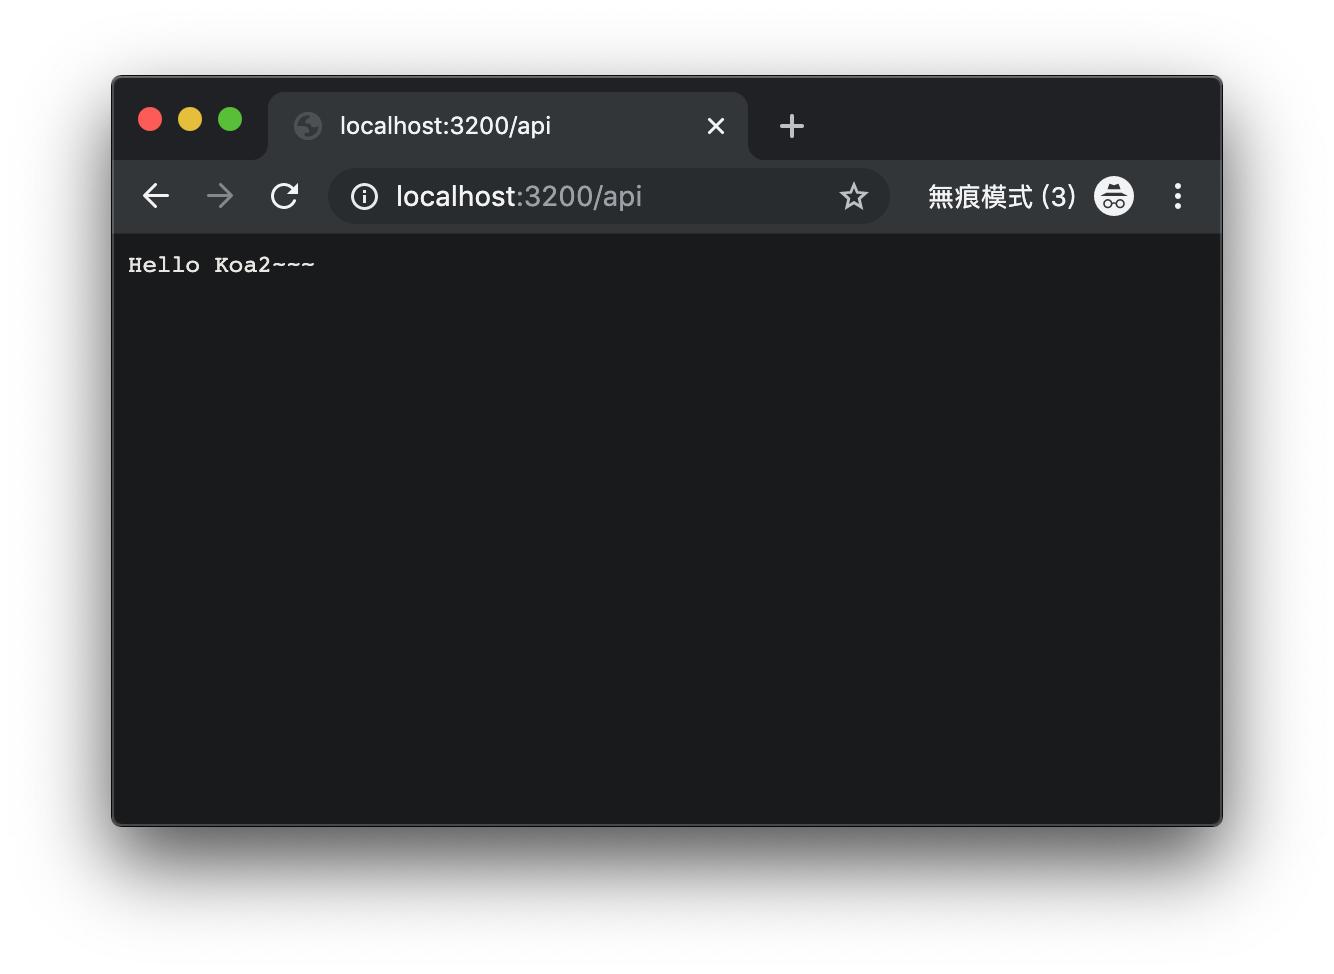
Task: Close the localhost:3200/api tab
Action: pyautogui.click(x=716, y=126)
